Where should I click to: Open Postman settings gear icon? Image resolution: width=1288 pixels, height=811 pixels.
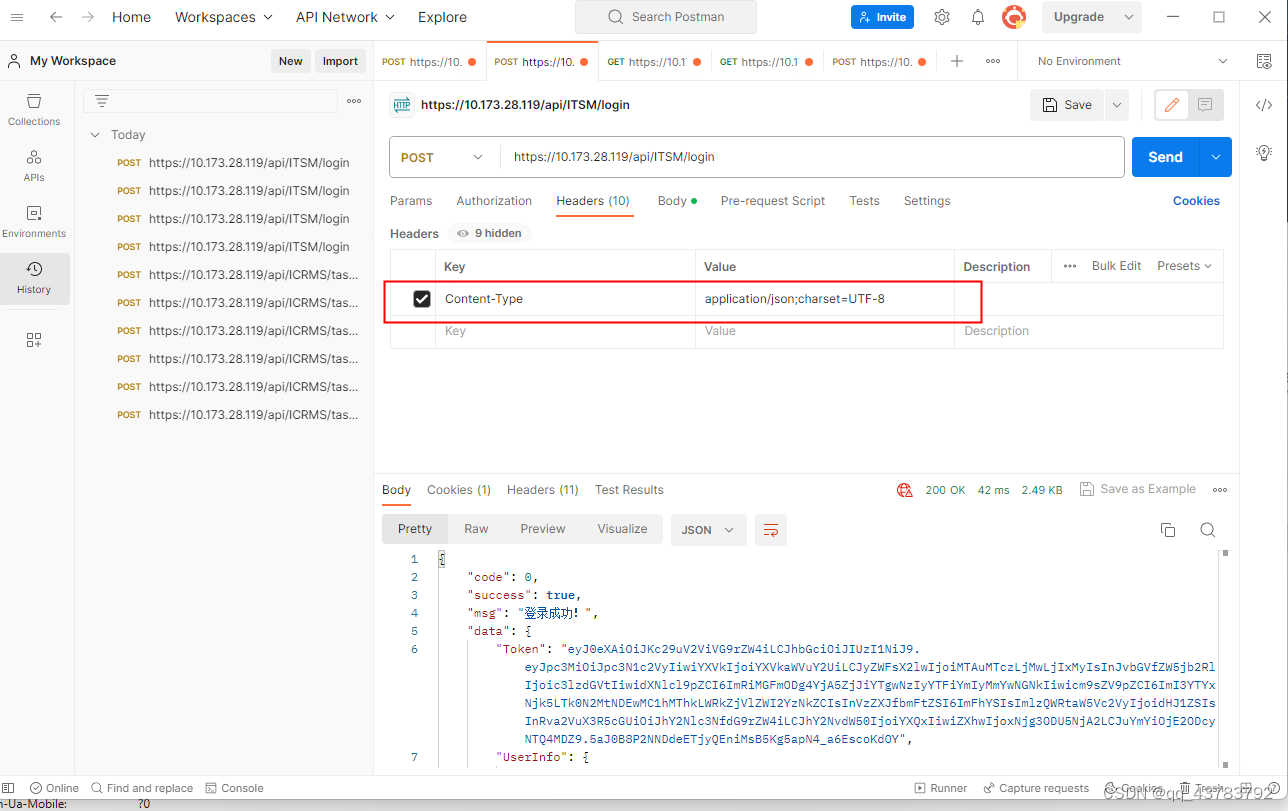(x=941, y=17)
